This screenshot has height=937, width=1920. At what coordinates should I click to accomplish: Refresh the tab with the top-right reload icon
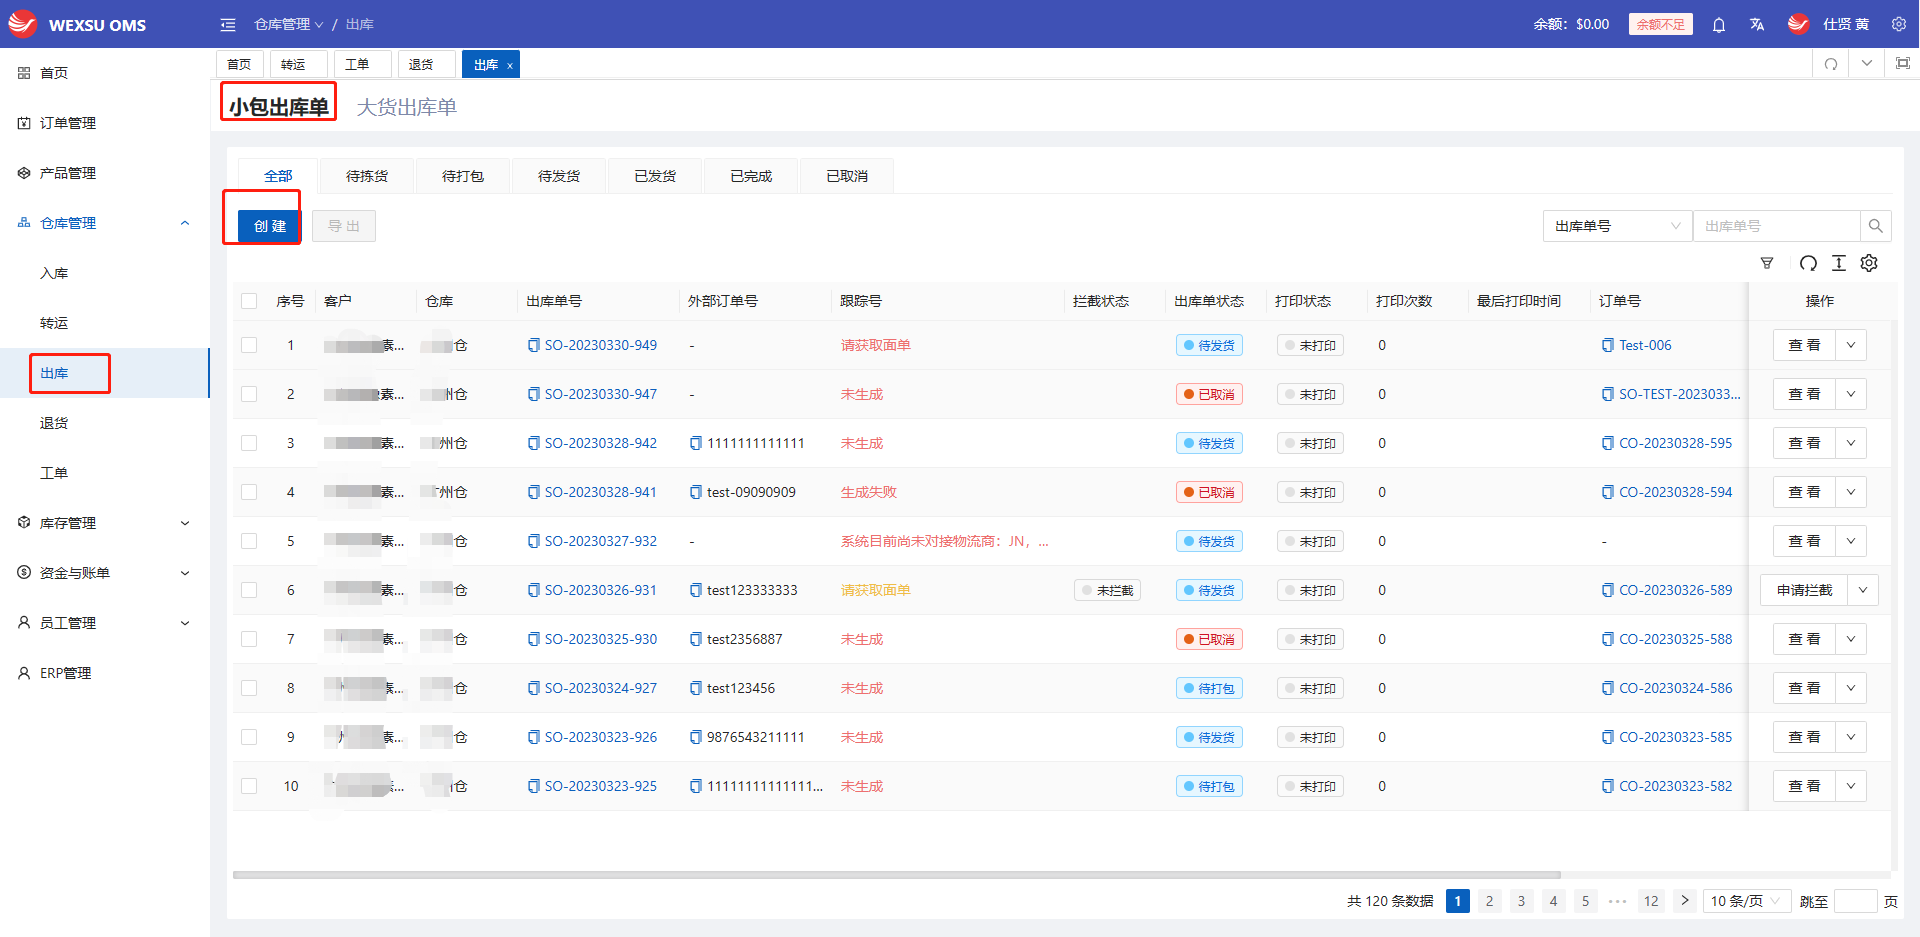(x=1831, y=64)
